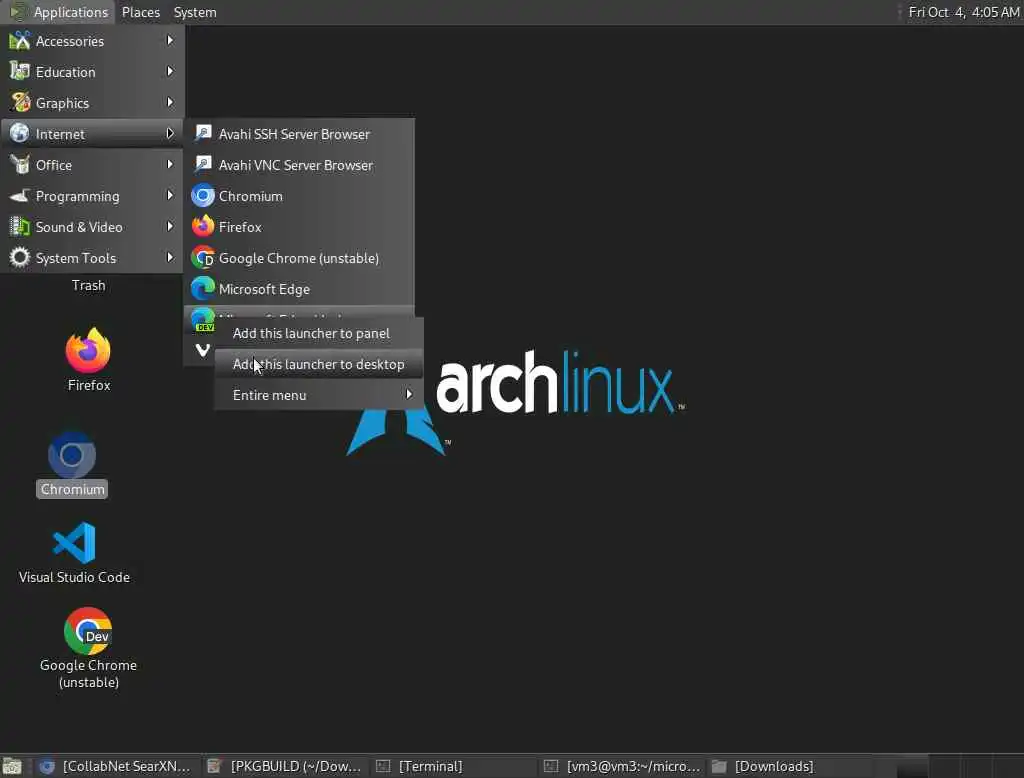
Task: Expand the Office submenu
Action: [x=92, y=165]
